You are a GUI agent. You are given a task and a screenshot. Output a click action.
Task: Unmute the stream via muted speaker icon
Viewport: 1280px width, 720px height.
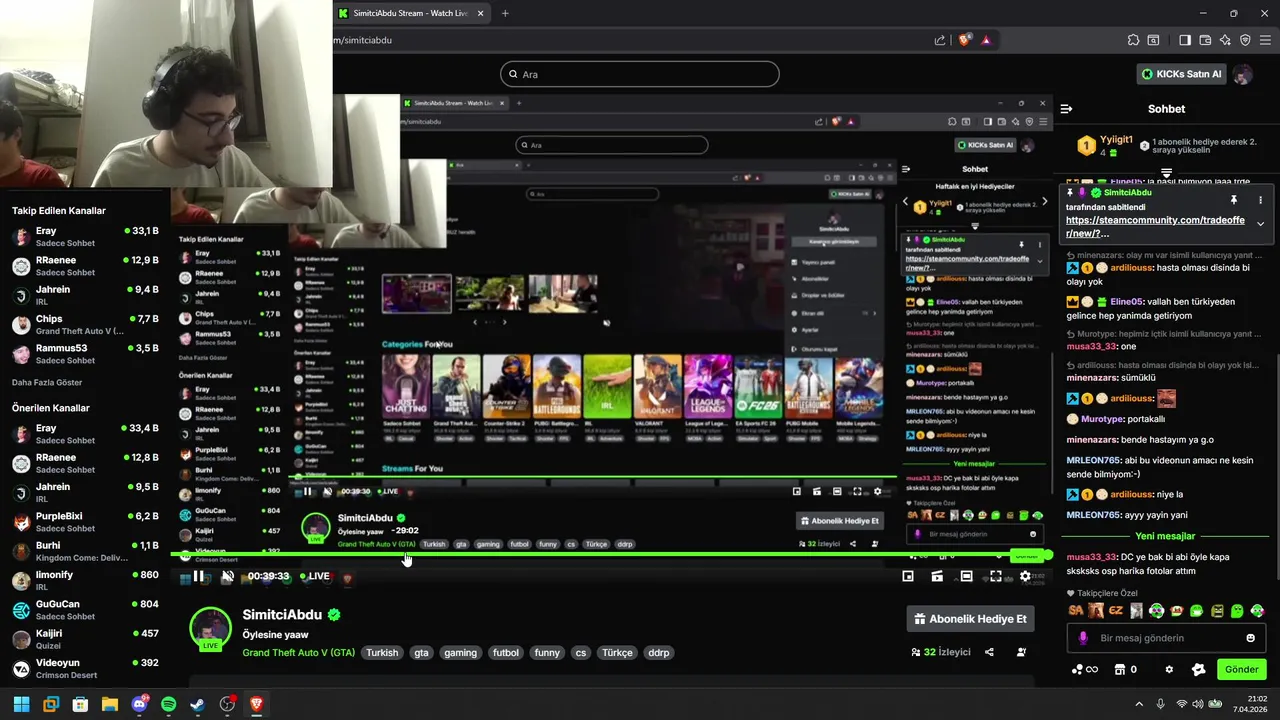tap(228, 576)
